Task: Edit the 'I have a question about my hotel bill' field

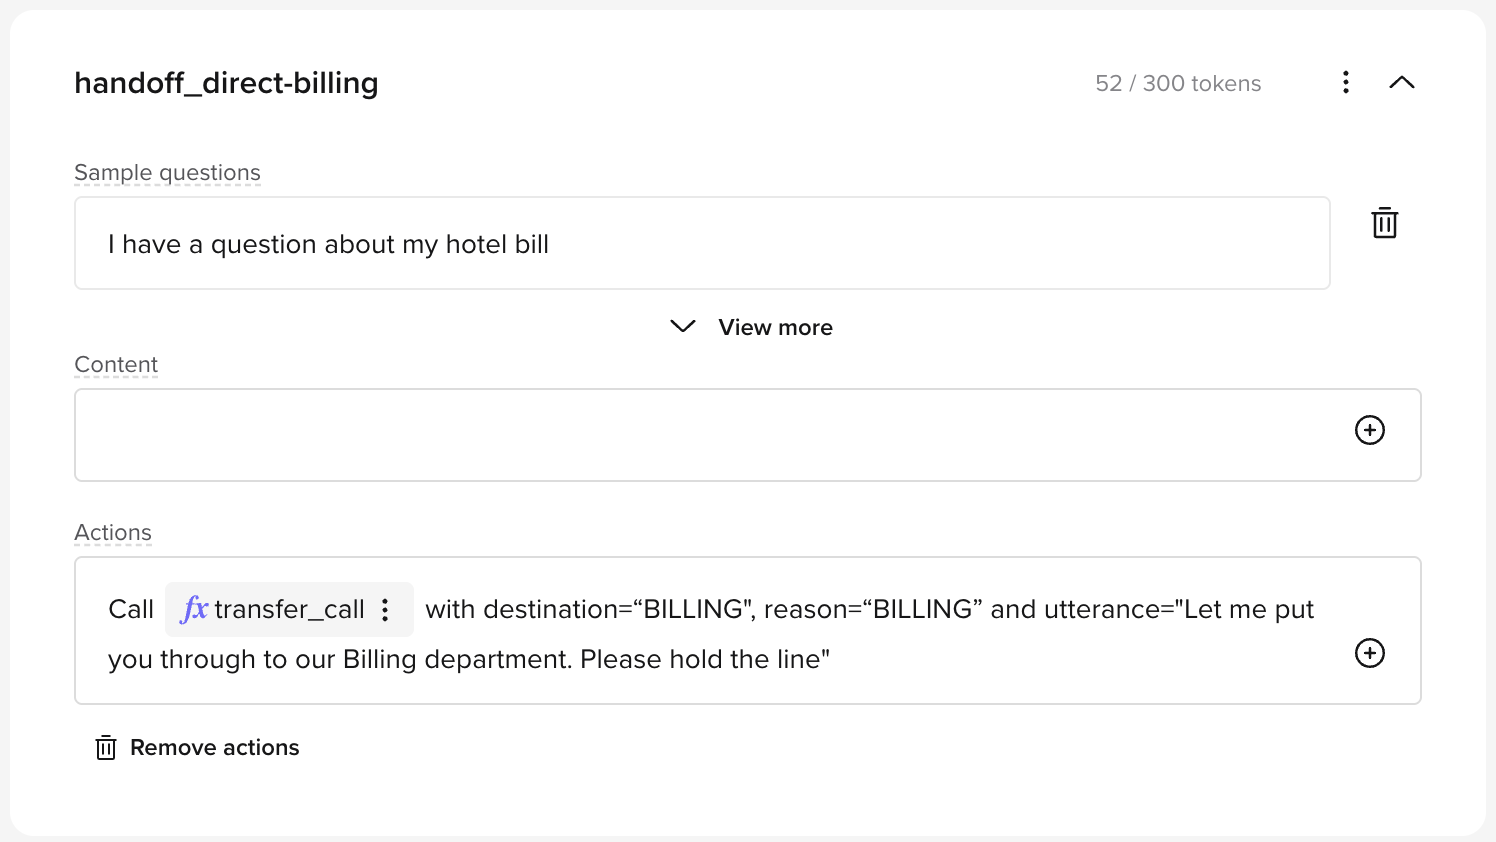Action: [x=702, y=243]
